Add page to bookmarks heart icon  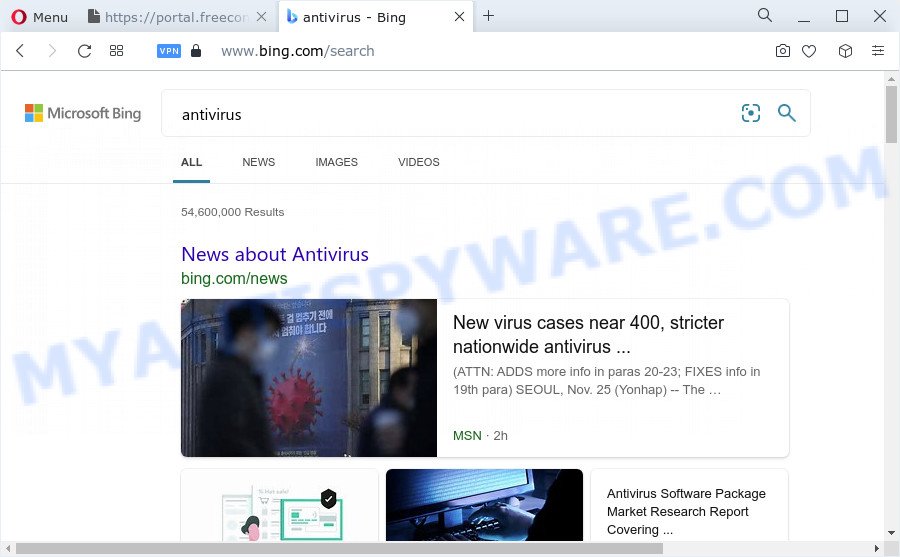809,51
